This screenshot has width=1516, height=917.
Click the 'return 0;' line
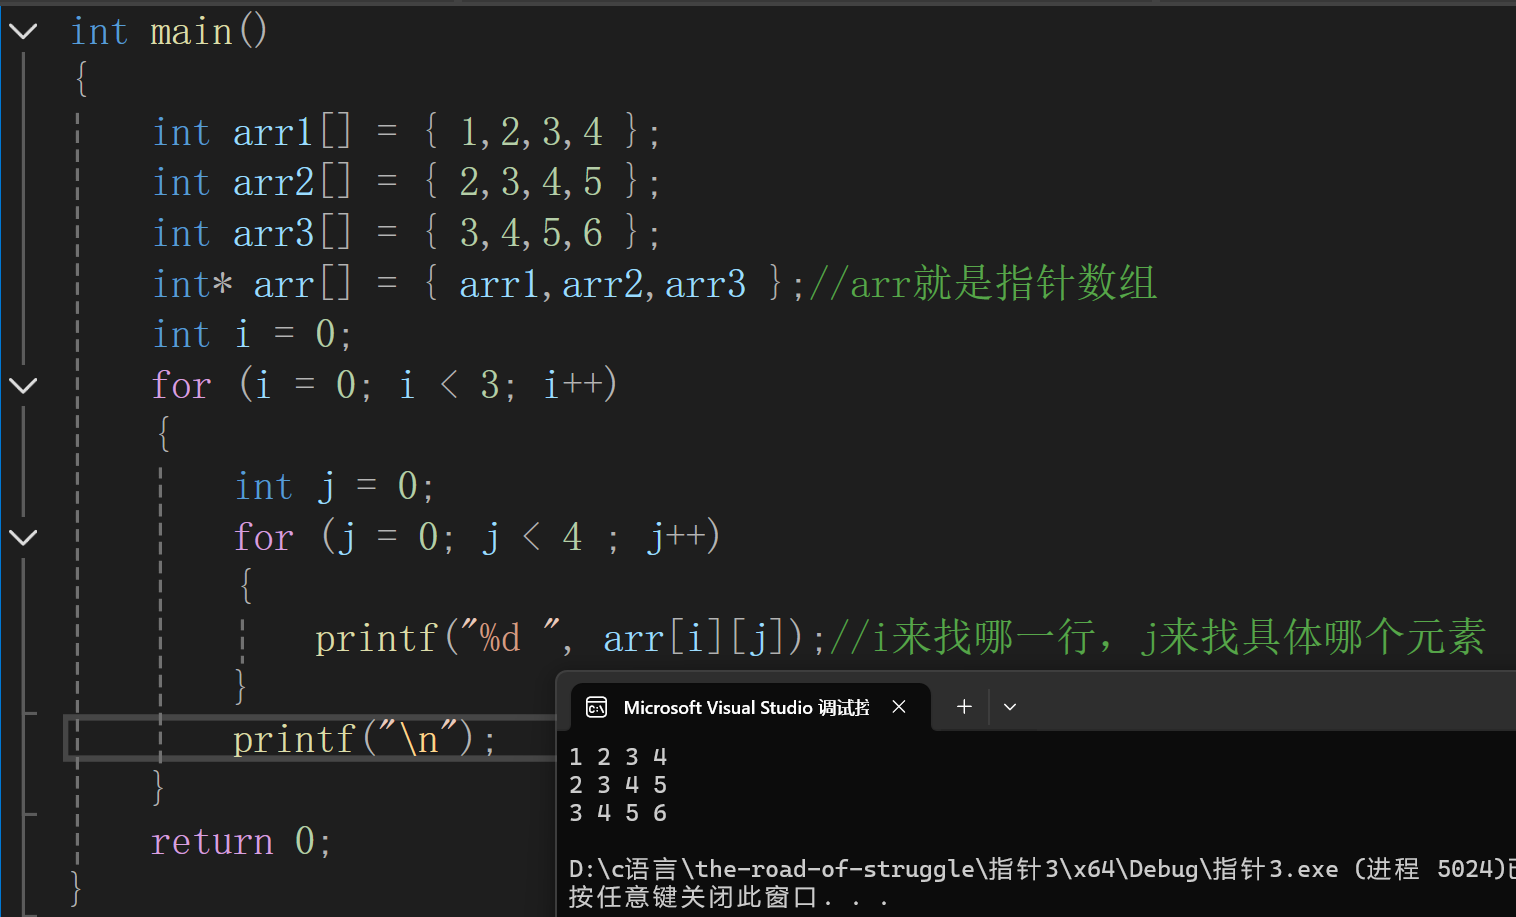[x=241, y=841]
